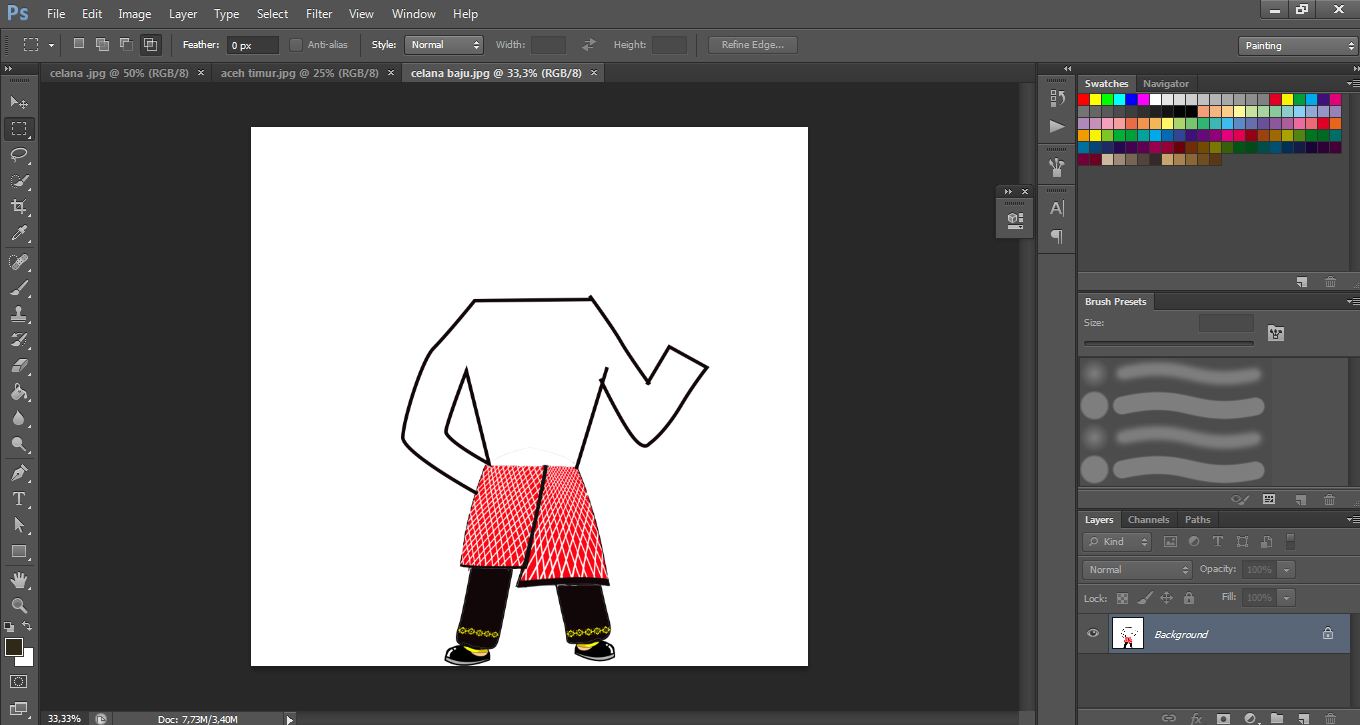Viewport: 1360px width, 725px height.
Task: Choose Intersect with selection mode
Action: click(x=150, y=44)
